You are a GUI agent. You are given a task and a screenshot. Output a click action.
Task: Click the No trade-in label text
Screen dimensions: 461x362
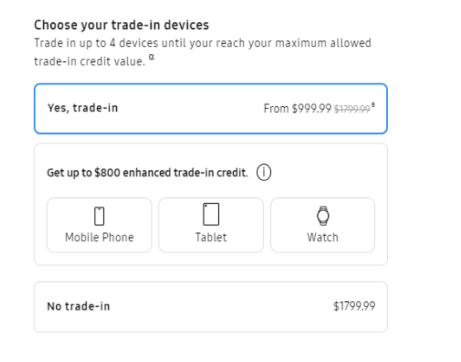78,306
